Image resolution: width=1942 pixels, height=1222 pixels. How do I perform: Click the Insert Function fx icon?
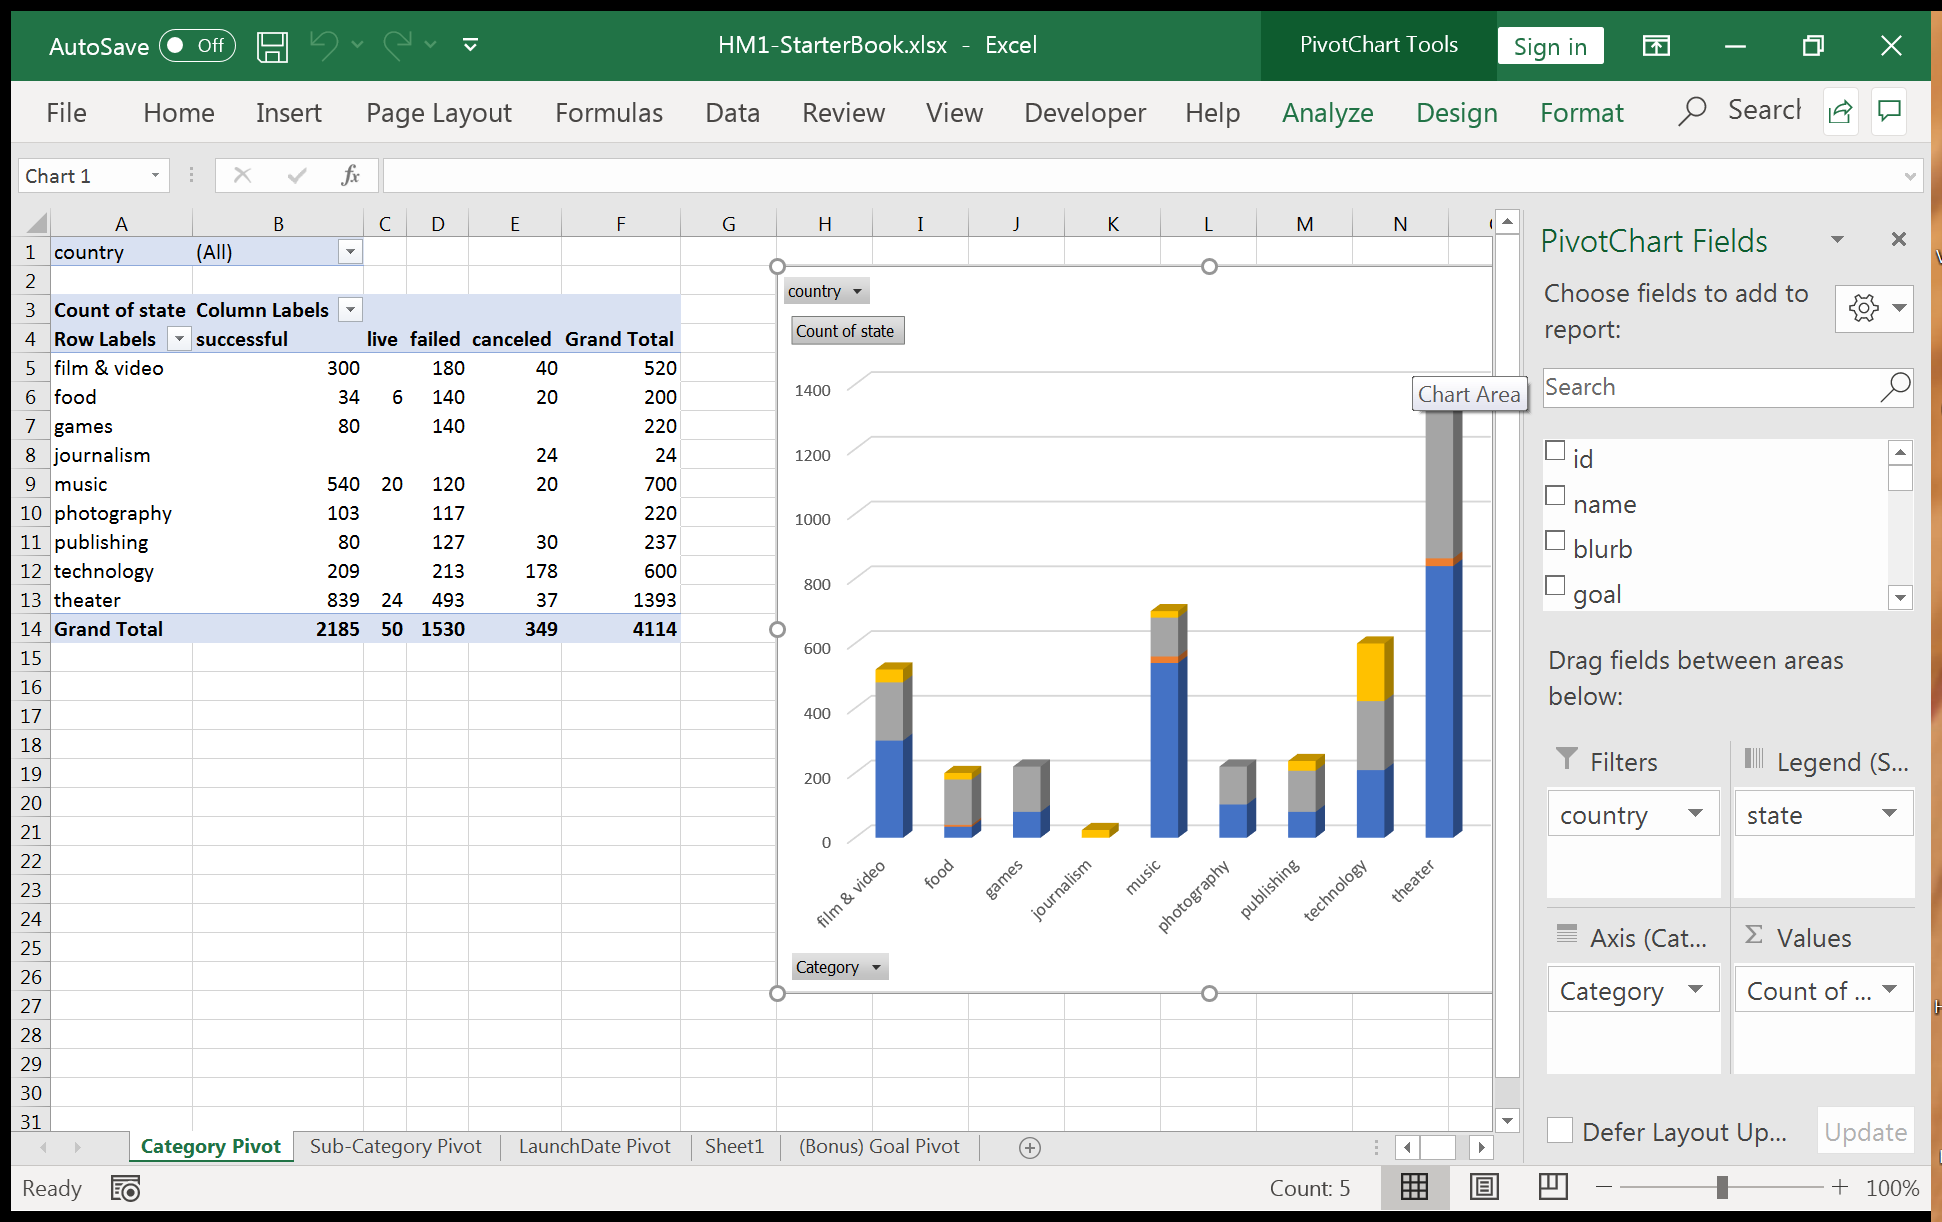(350, 176)
